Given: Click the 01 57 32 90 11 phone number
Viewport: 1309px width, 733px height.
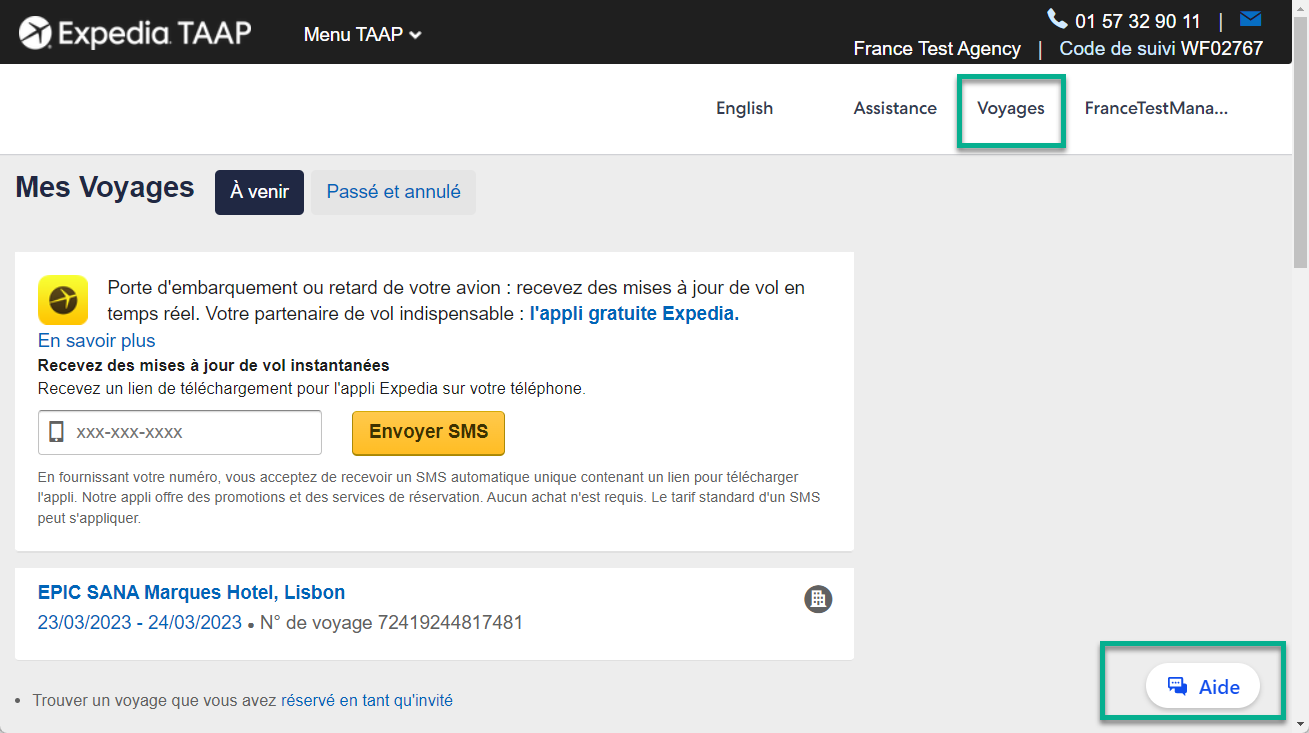Looking at the screenshot, I should pyautogui.click(x=1137, y=21).
